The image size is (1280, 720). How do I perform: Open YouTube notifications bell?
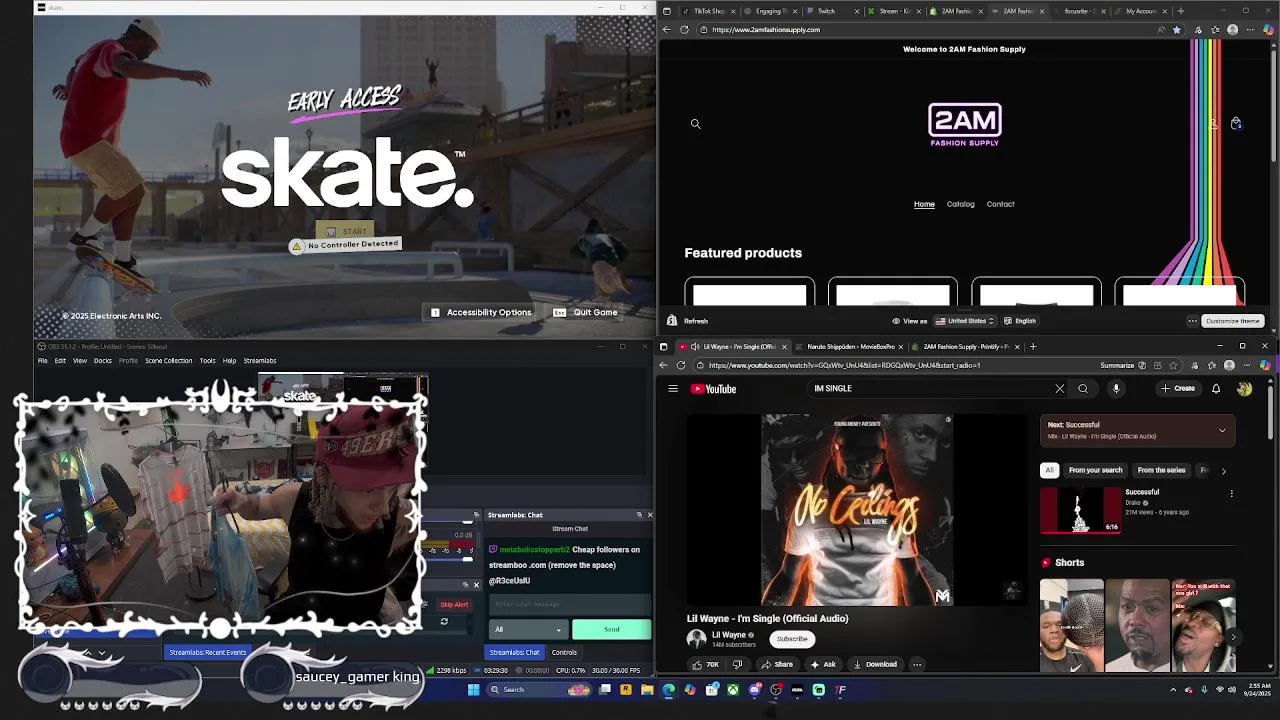[x=1216, y=389]
